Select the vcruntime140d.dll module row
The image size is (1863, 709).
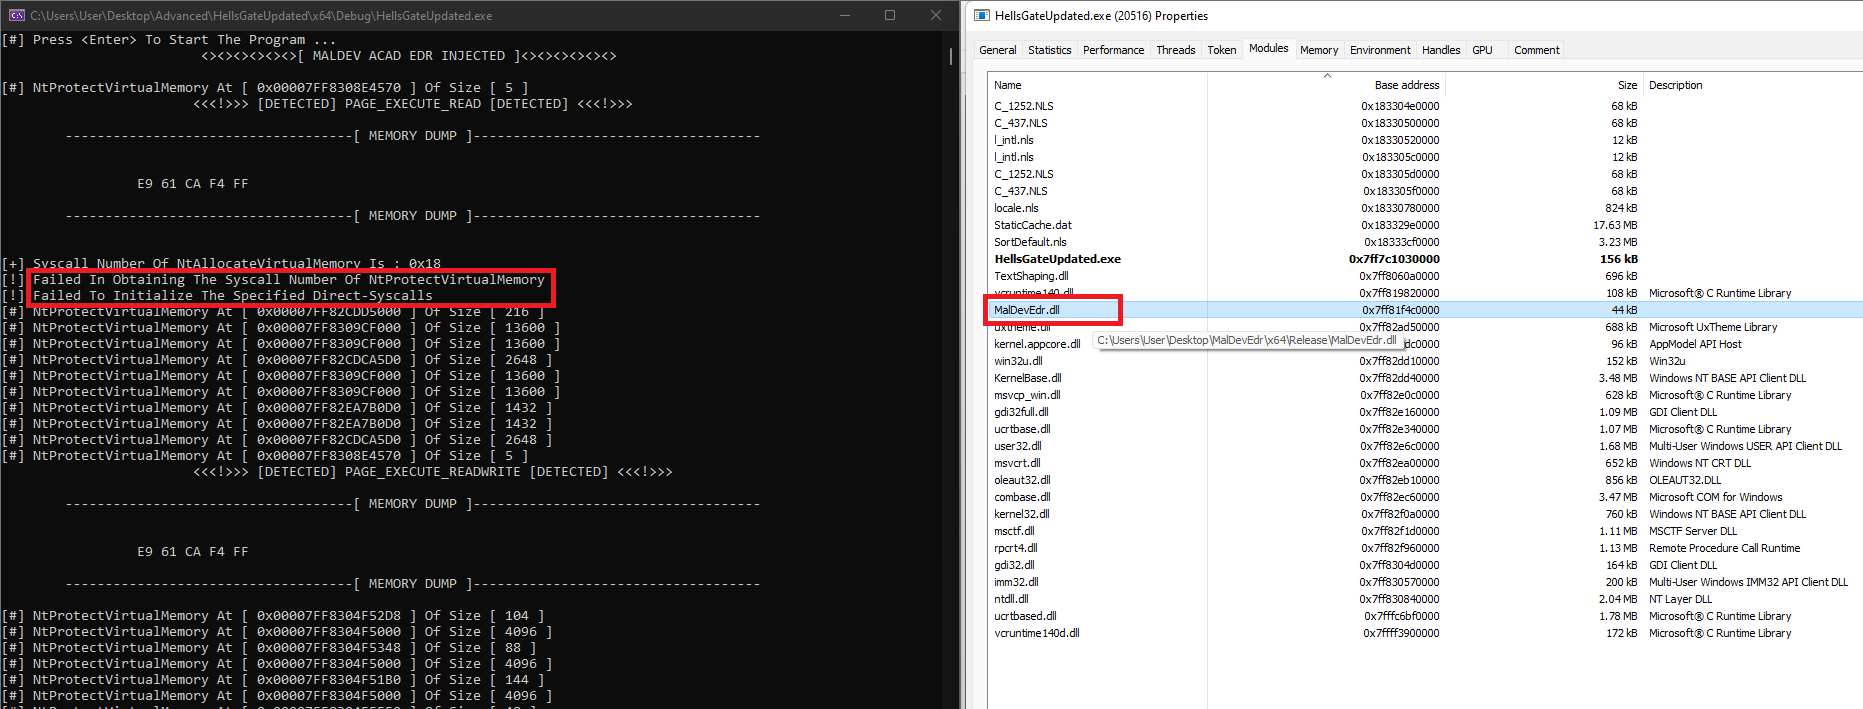coord(1425,633)
